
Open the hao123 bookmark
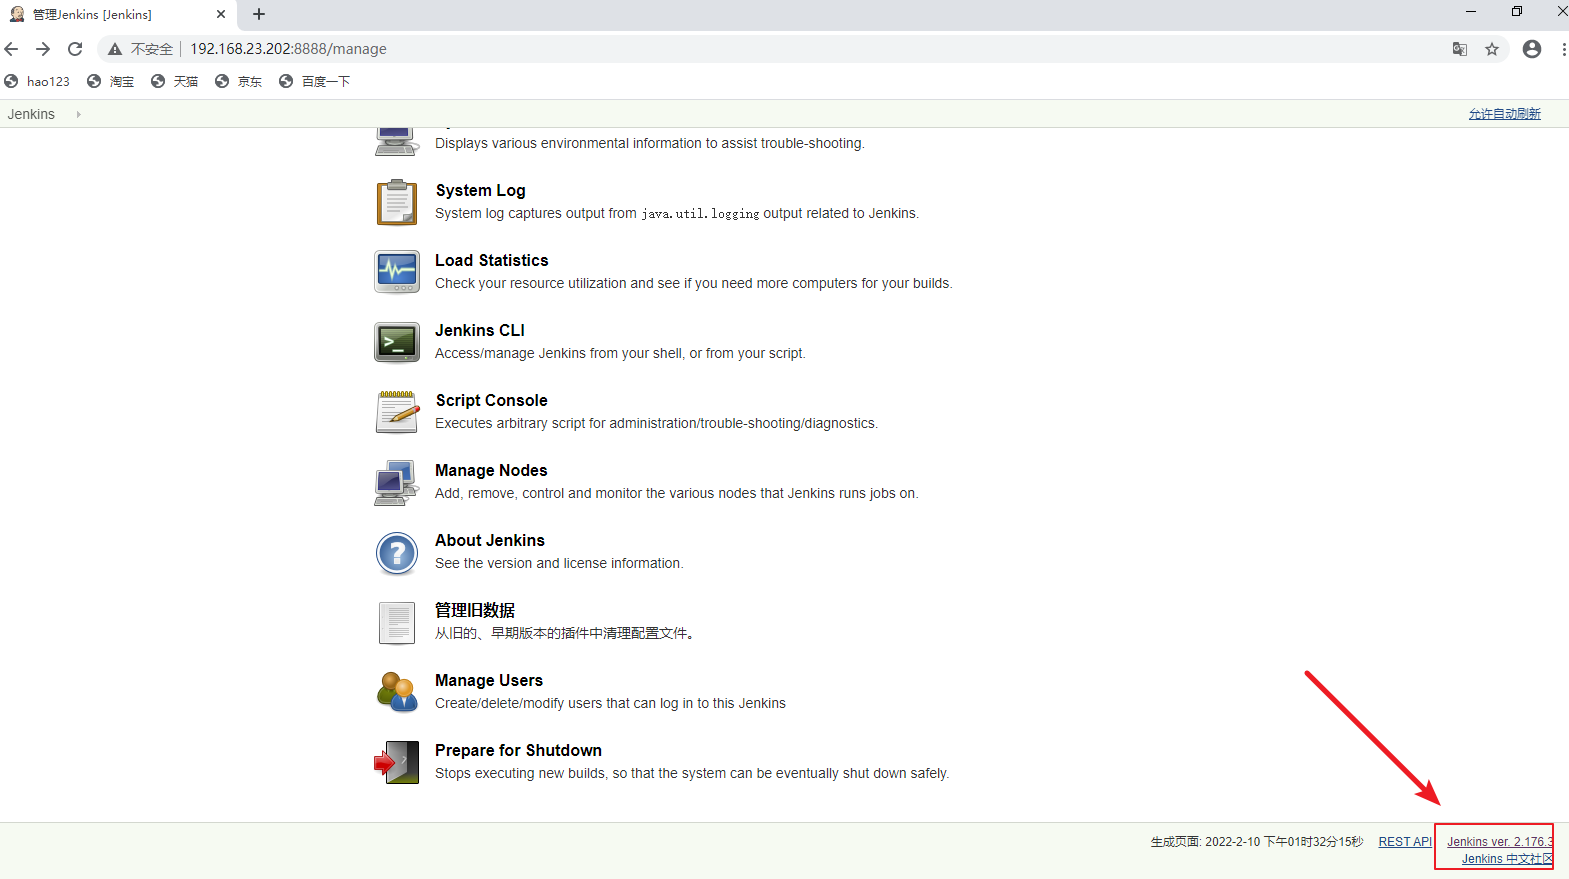click(37, 81)
